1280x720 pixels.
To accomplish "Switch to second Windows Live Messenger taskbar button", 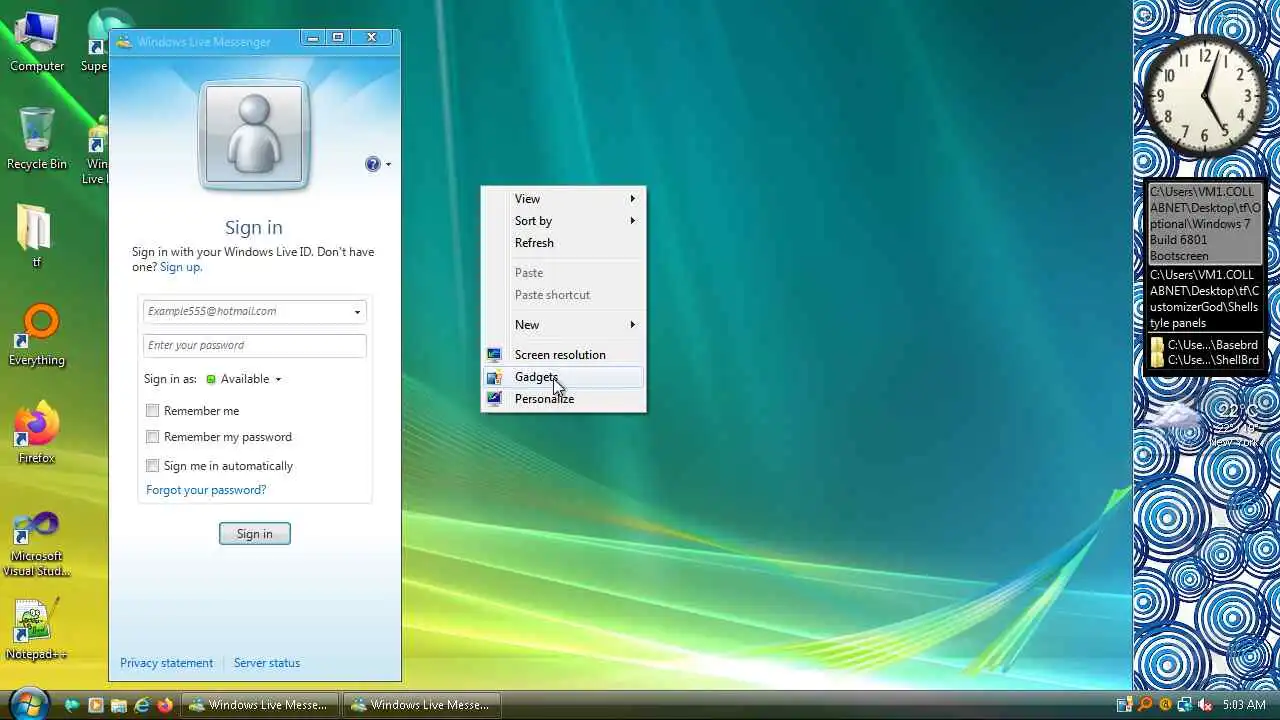I will (422, 705).
